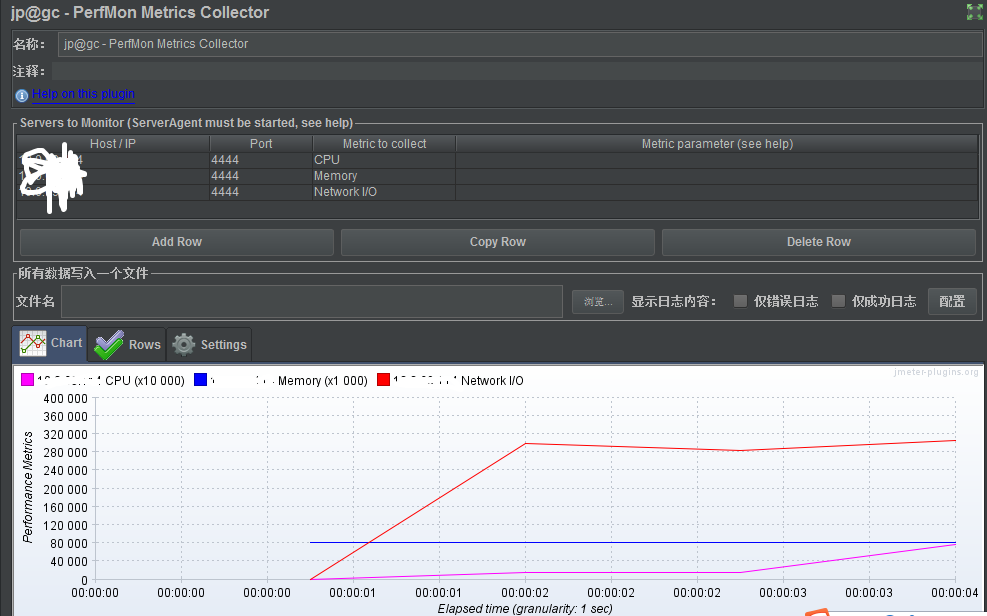Select the CPU metric cell

click(384, 160)
